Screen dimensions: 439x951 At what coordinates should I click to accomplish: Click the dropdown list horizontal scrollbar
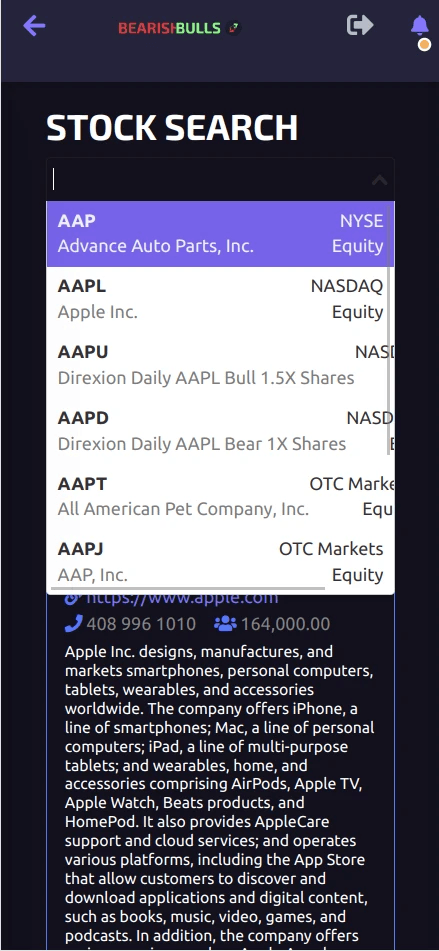click(x=188, y=588)
